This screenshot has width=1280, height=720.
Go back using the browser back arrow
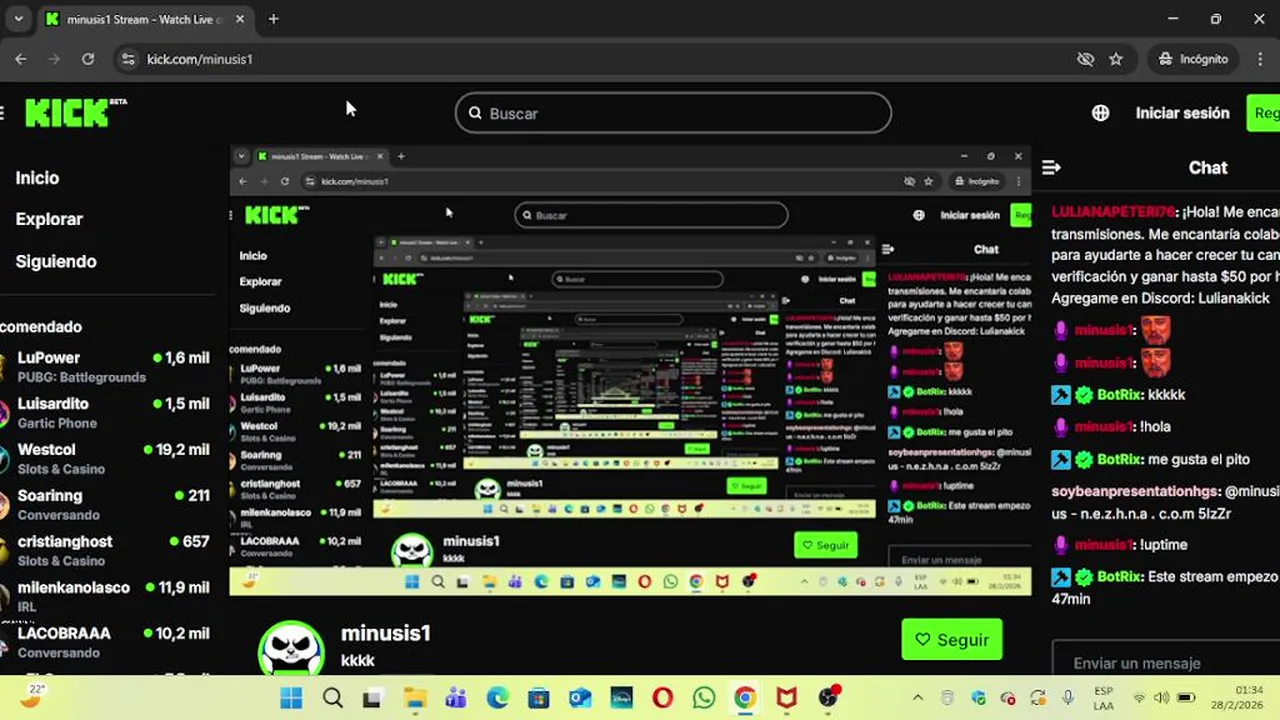[x=21, y=59]
